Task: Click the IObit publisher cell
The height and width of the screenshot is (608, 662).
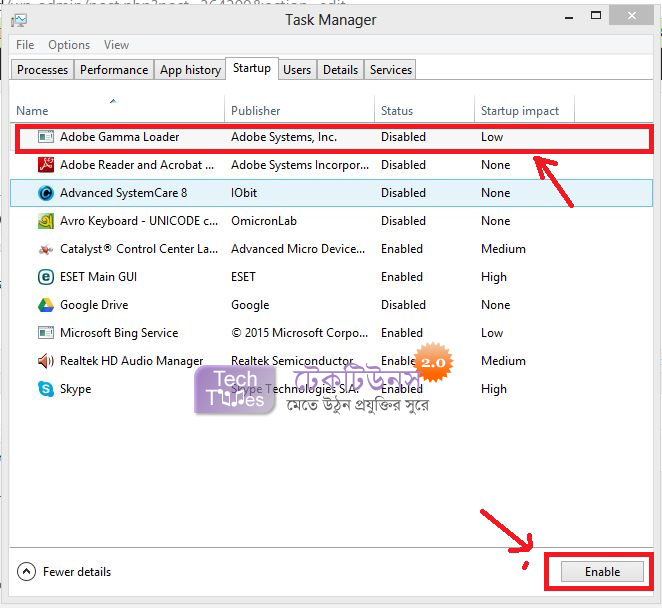Action: pyautogui.click(x=244, y=193)
